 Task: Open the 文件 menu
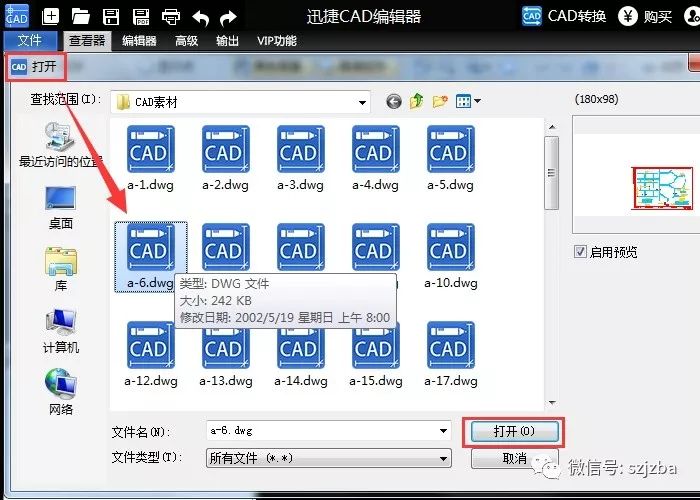point(30,41)
